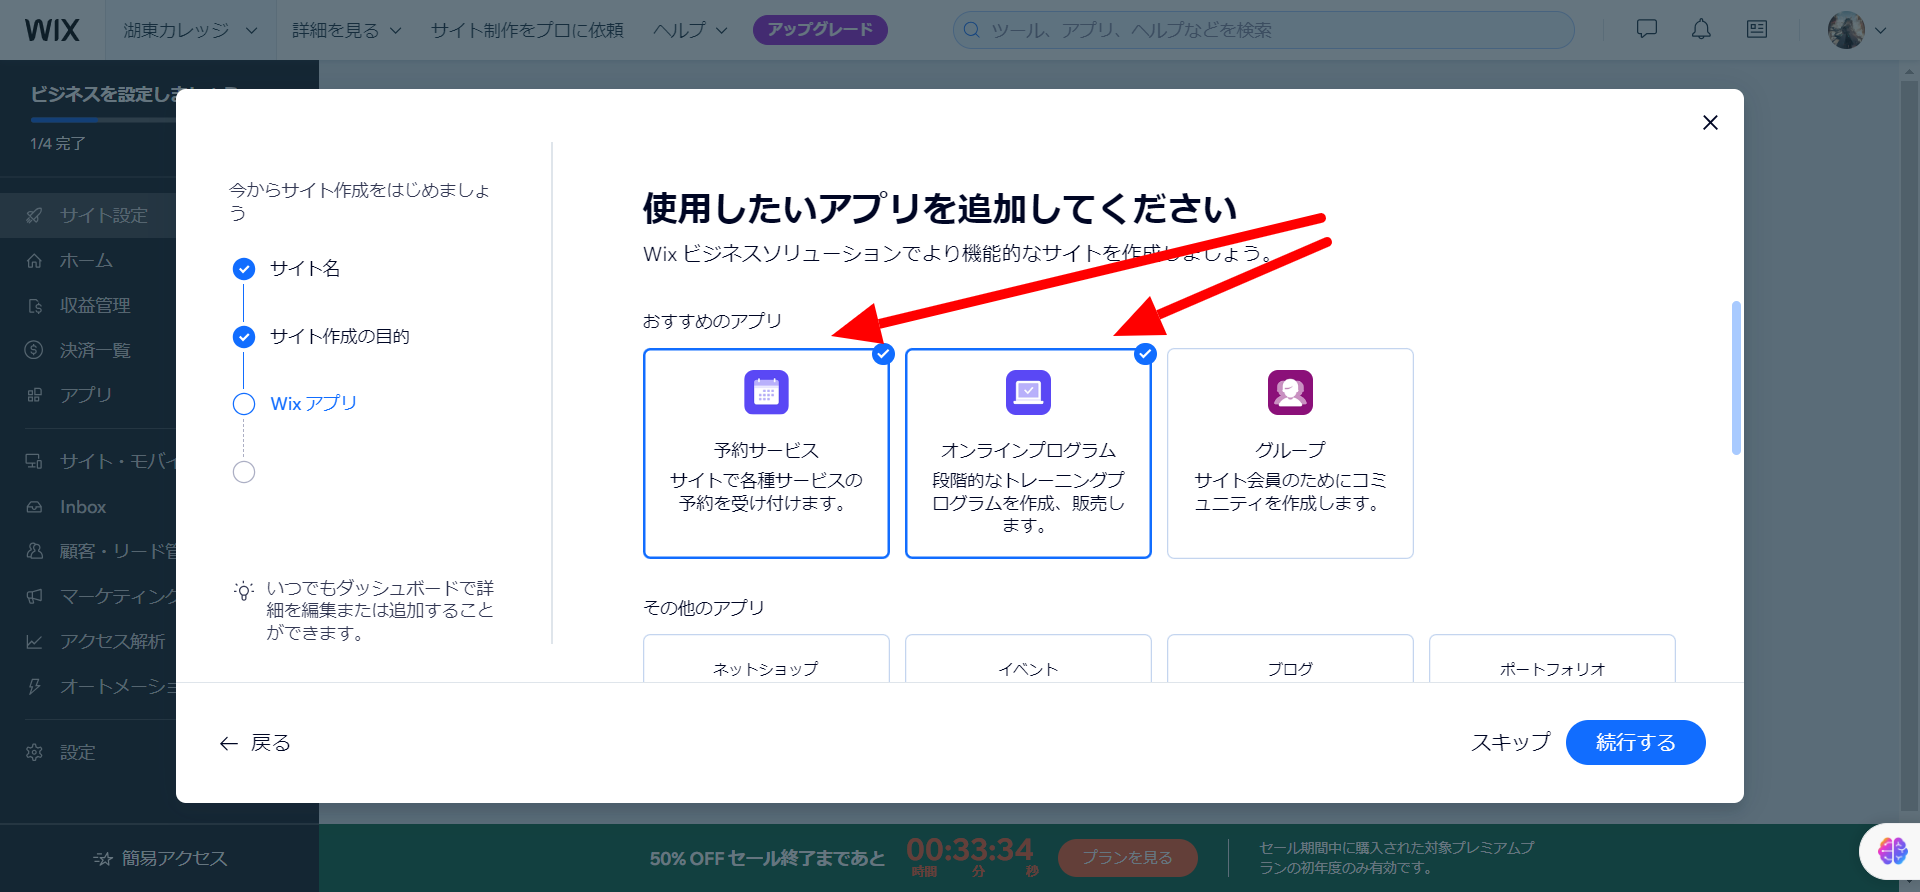The width and height of the screenshot is (1920, 892).
Task: Click the オンラインプログラム app icon
Action: tap(1028, 392)
